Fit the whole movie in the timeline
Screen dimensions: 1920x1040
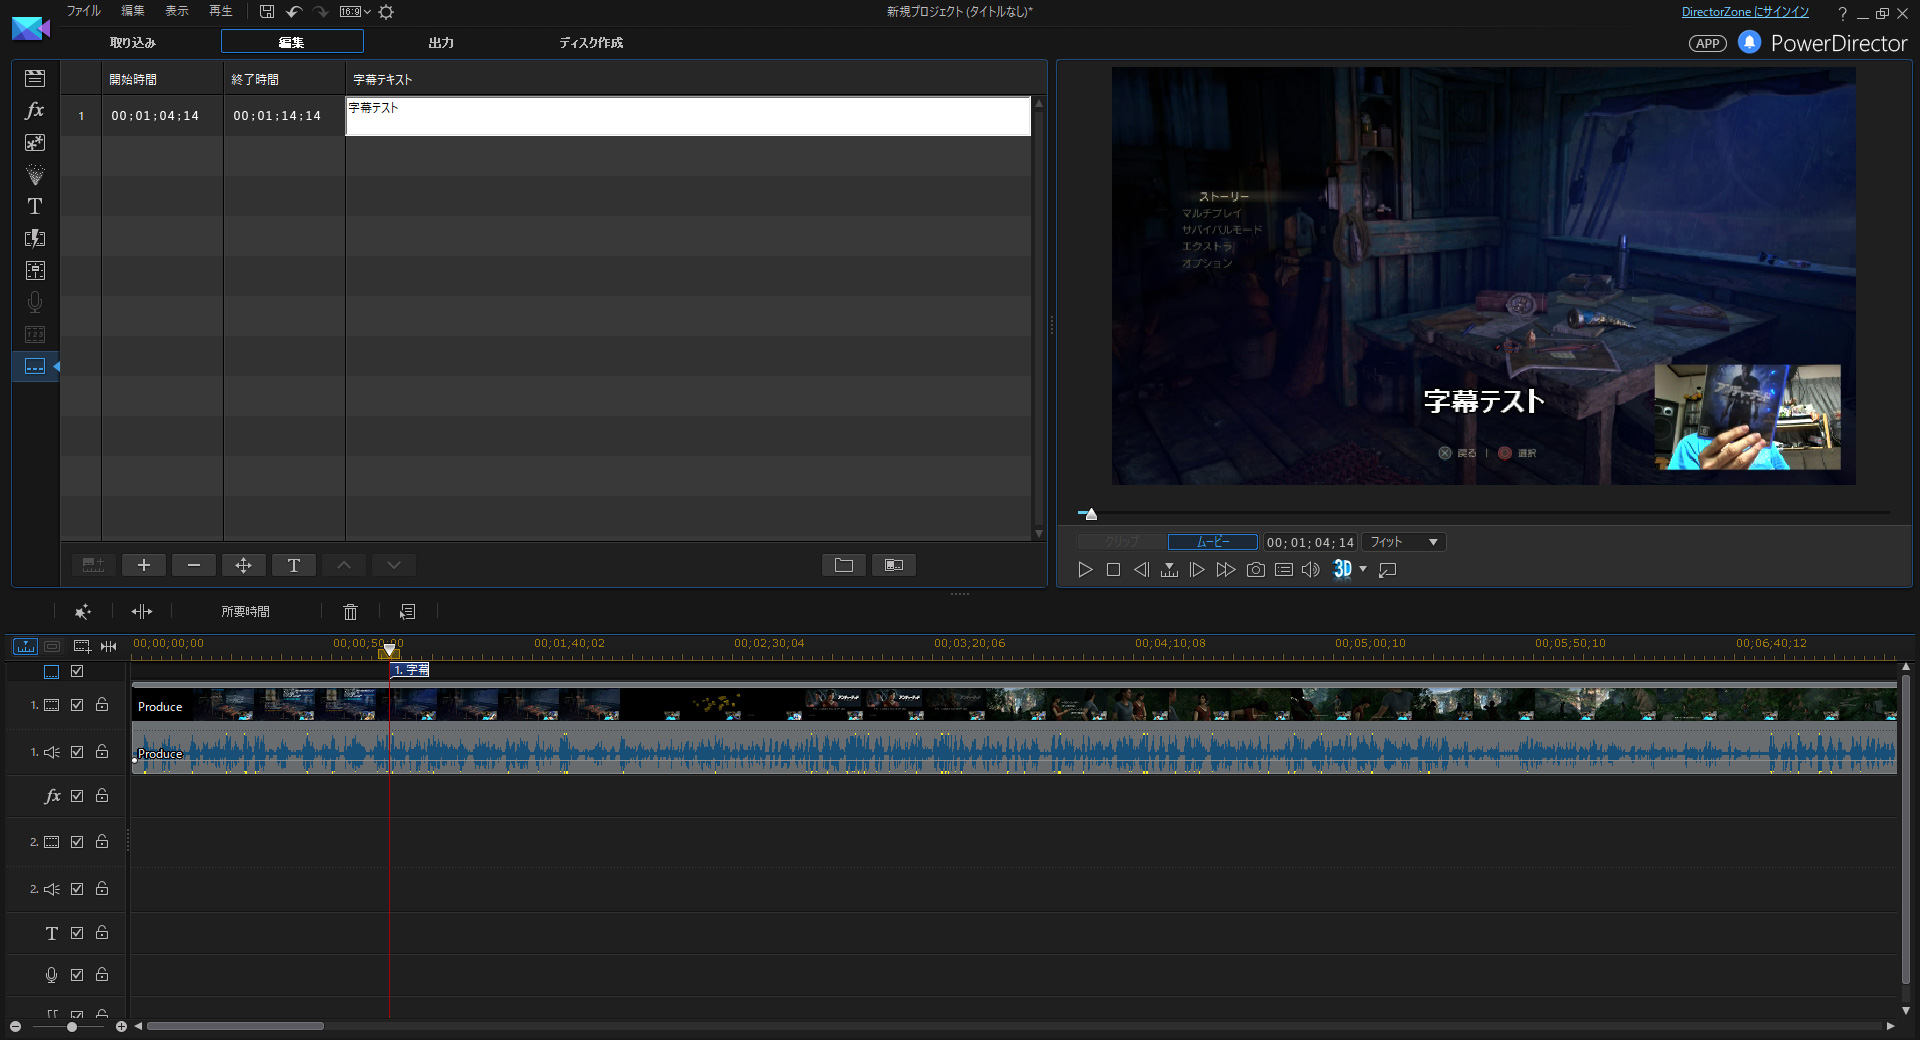(x=109, y=646)
